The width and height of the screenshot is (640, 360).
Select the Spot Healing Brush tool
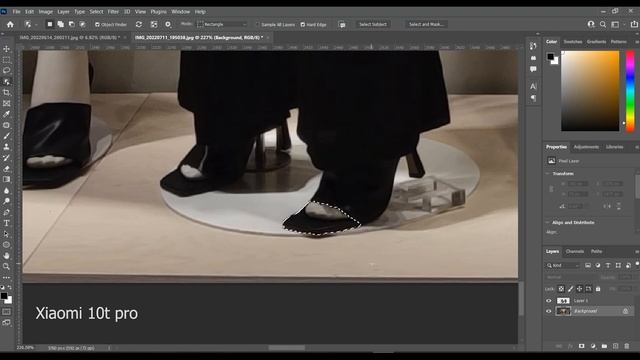click(x=7, y=125)
